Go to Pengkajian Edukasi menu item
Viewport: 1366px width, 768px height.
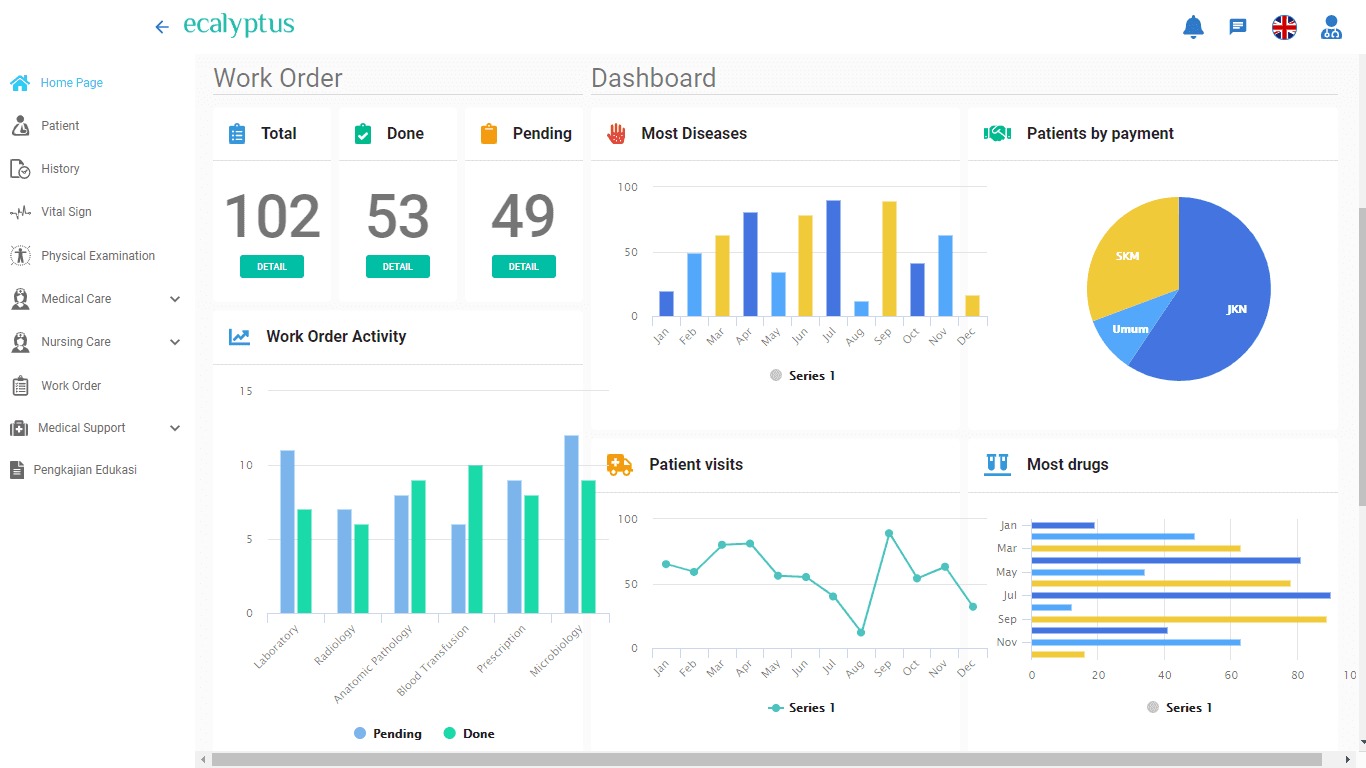click(85, 470)
